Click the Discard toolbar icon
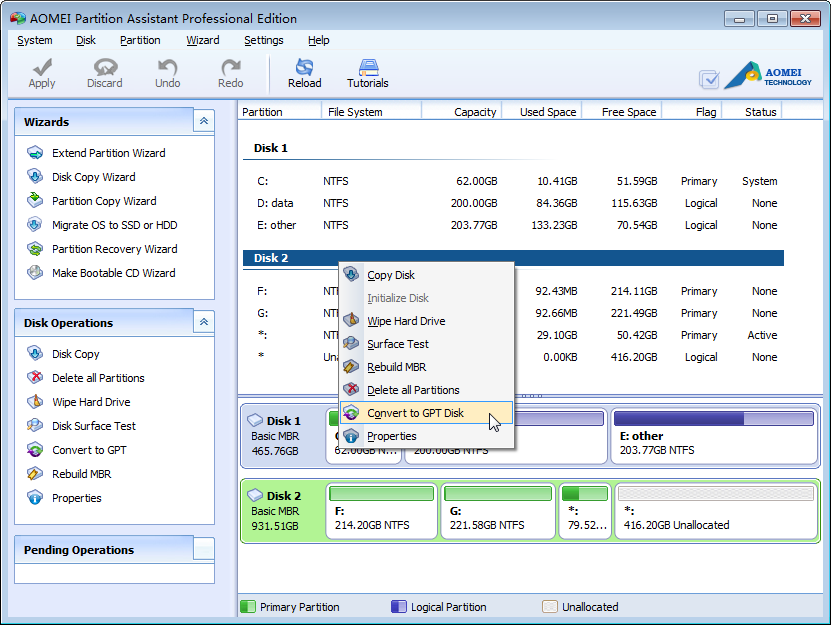 click(104, 72)
